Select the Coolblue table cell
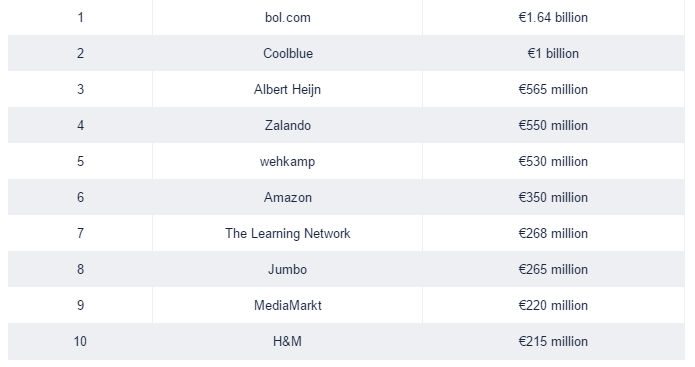This screenshot has width=695, height=367. tap(288, 53)
